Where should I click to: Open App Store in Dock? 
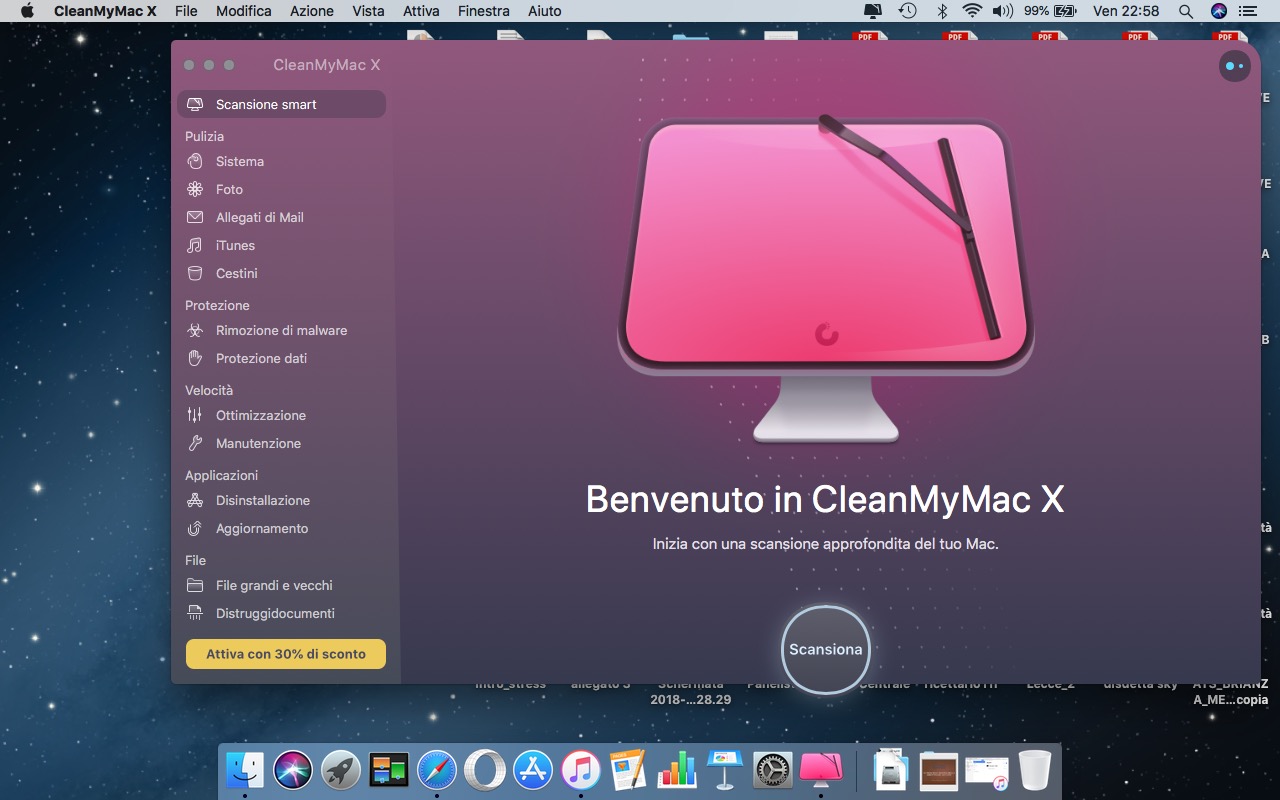point(533,770)
